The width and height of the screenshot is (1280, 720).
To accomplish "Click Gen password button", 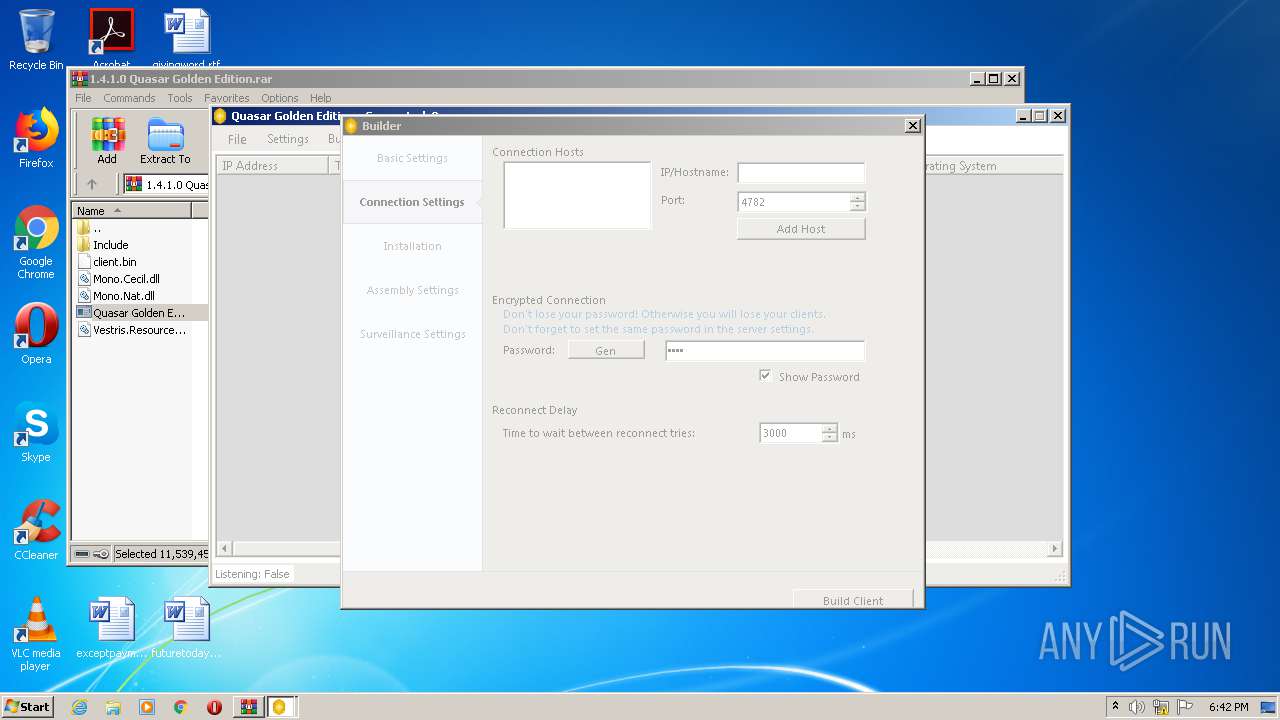I will 606,351.
